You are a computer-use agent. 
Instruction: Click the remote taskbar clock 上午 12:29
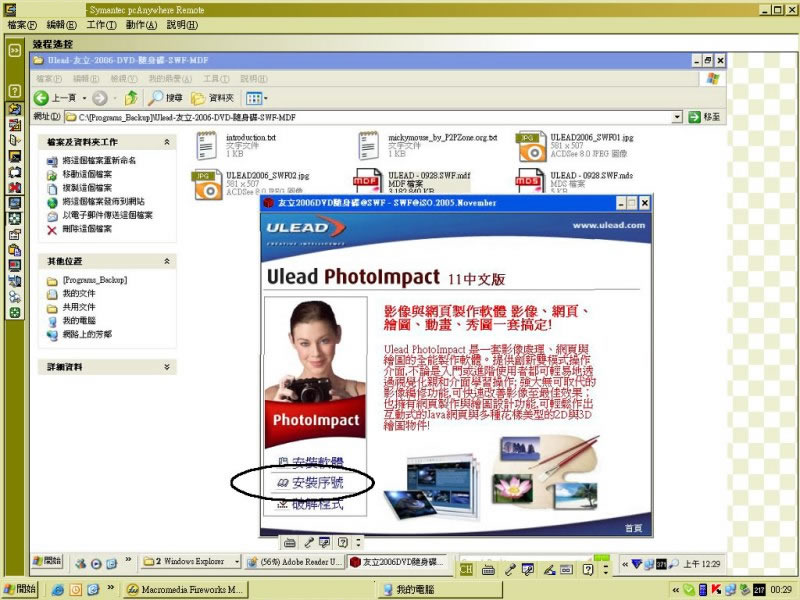[702, 564]
